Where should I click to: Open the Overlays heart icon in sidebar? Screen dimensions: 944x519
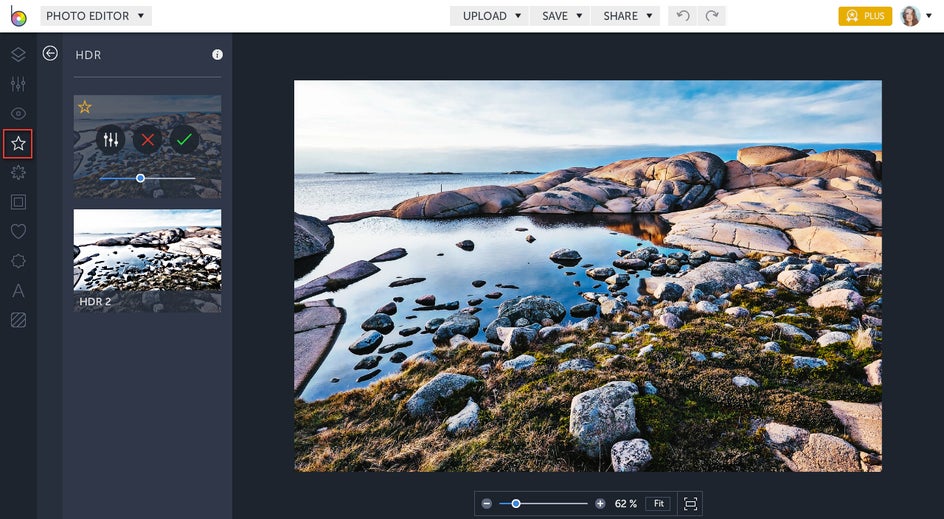coord(18,232)
